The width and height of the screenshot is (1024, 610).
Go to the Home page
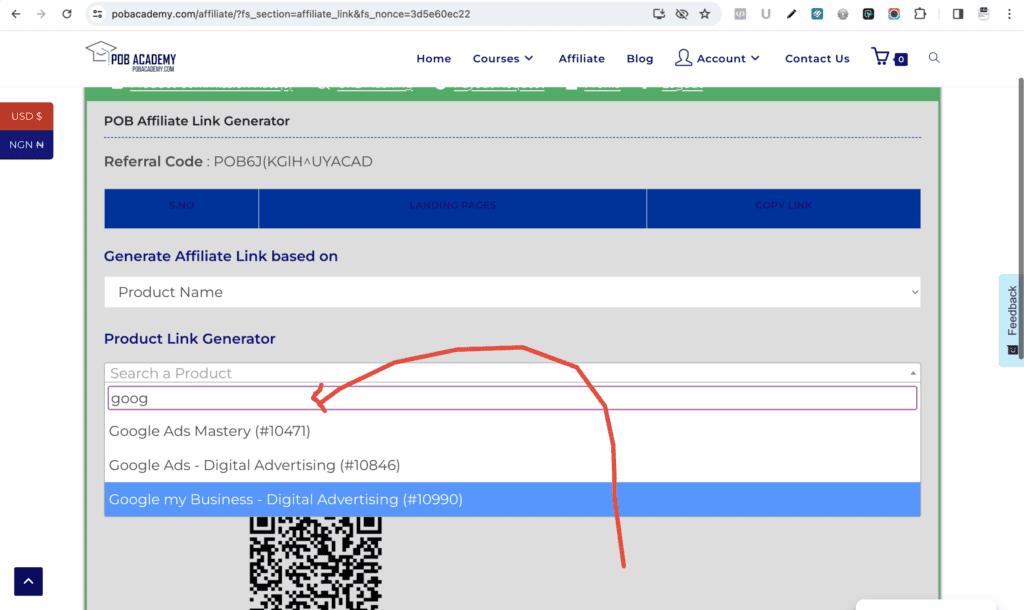pyautogui.click(x=434, y=59)
